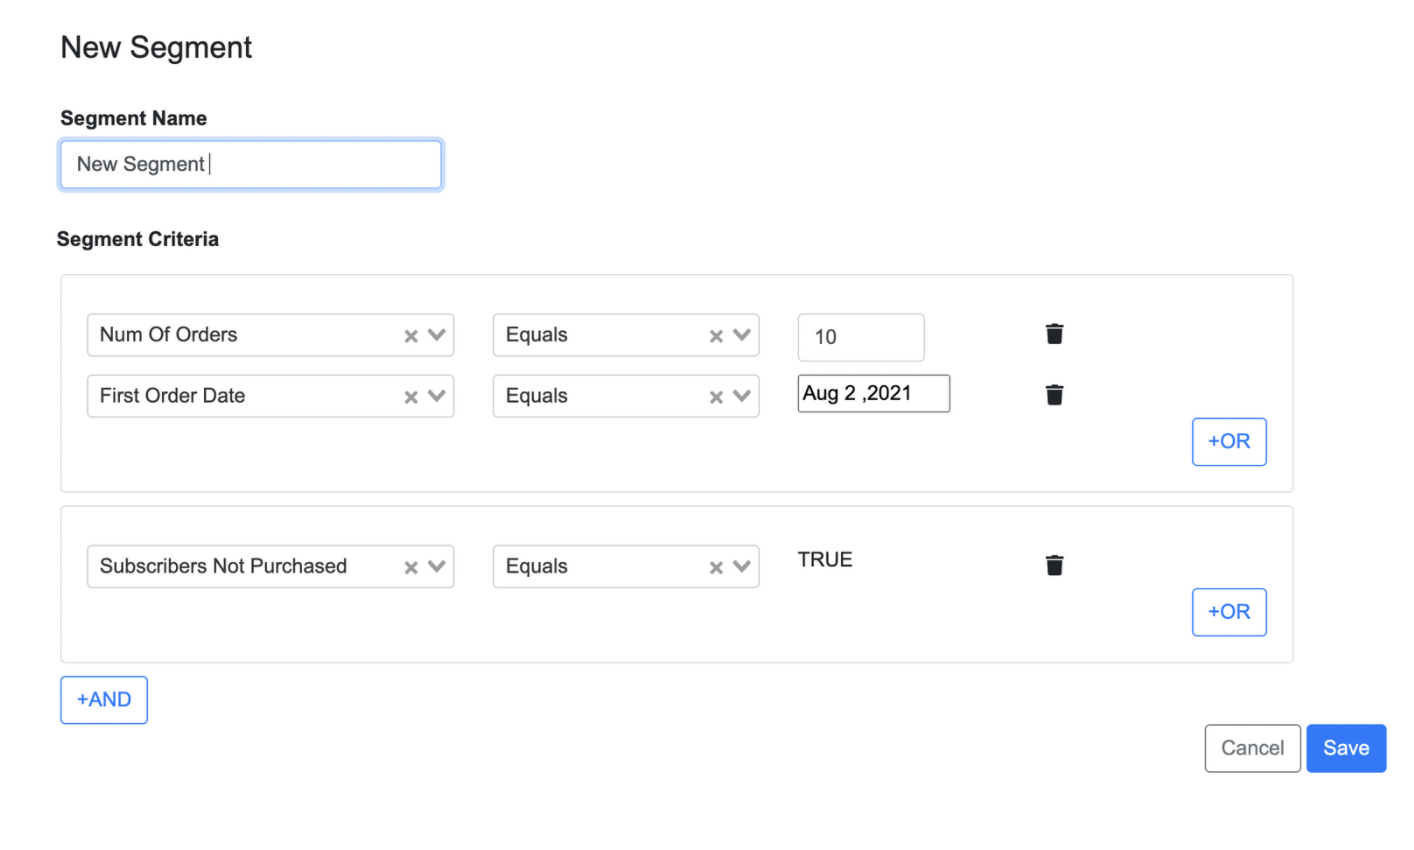Image resolution: width=1414 pixels, height=850 pixels.
Task: Add a new AND criteria group
Action: tap(104, 700)
